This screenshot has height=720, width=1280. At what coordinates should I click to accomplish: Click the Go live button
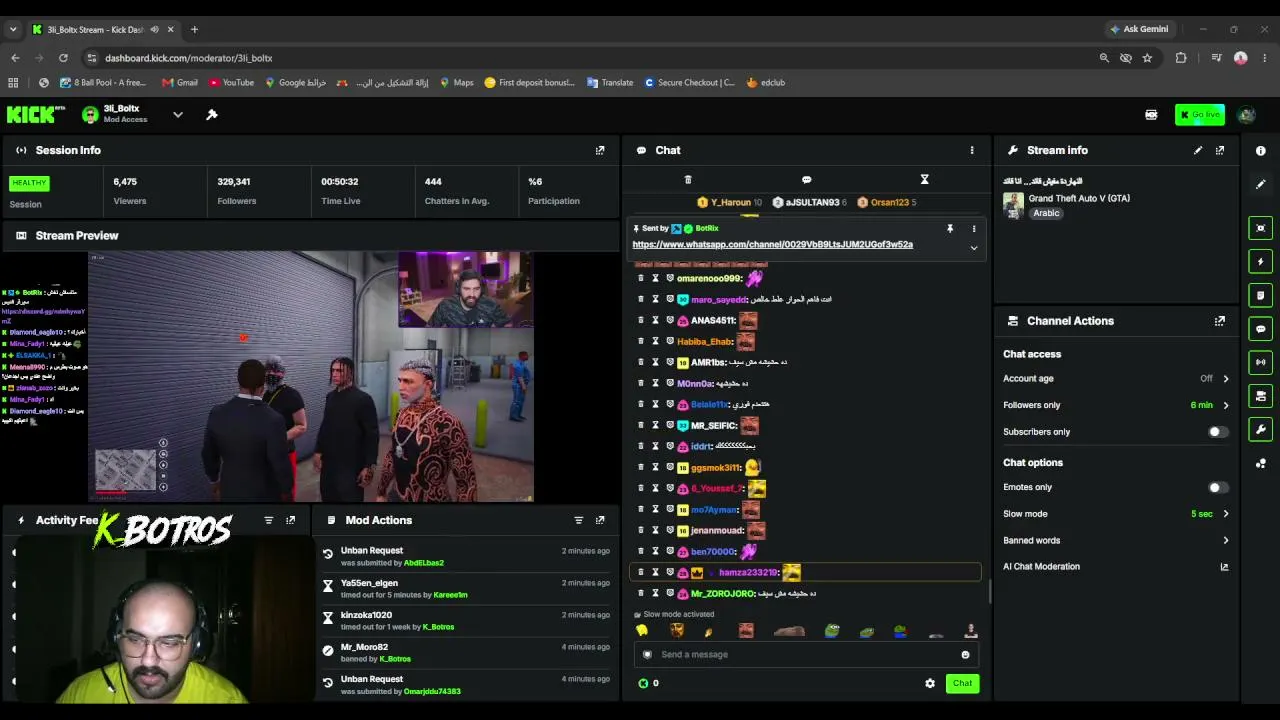1199,115
